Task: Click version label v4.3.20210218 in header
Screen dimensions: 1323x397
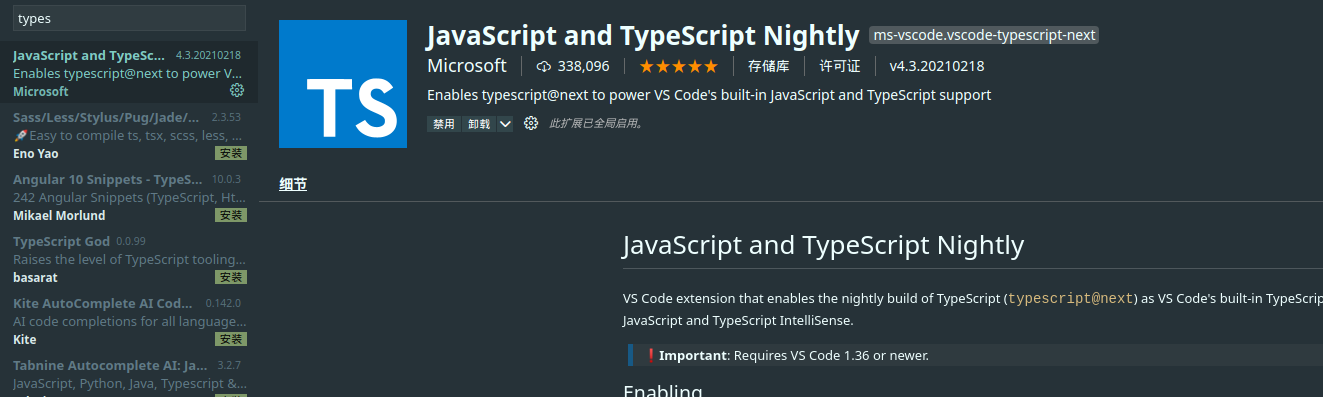Action: coord(937,66)
